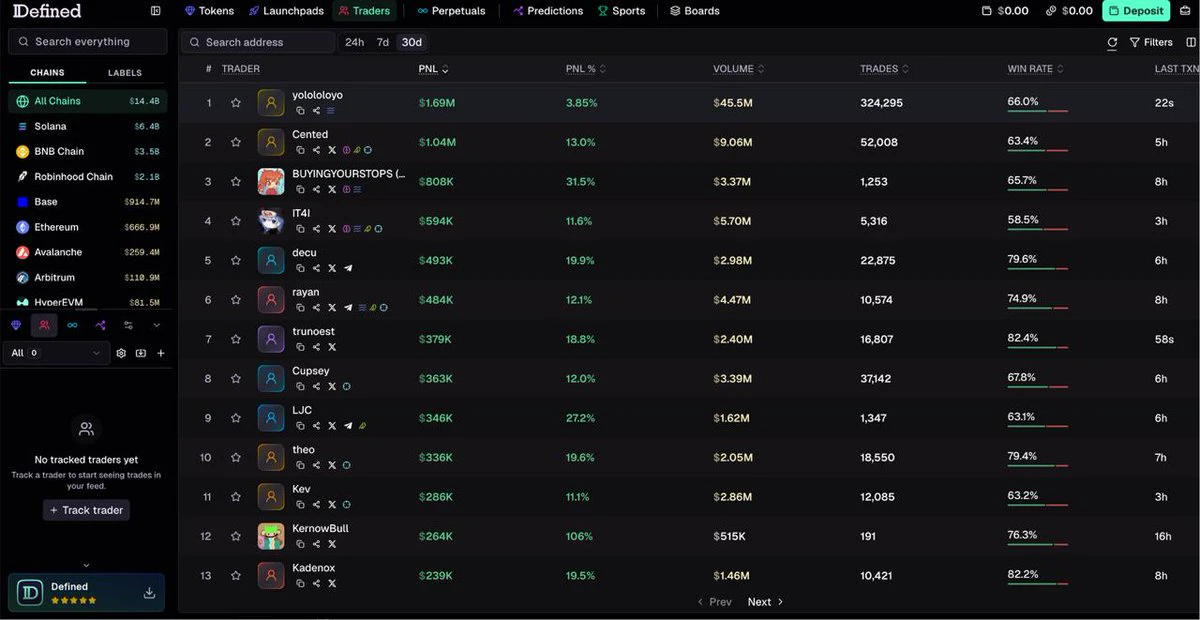Toggle favorite star for rayan
The width and height of the screenshot is (1200, 620).
pyautogui.click(x=236, y=300)
